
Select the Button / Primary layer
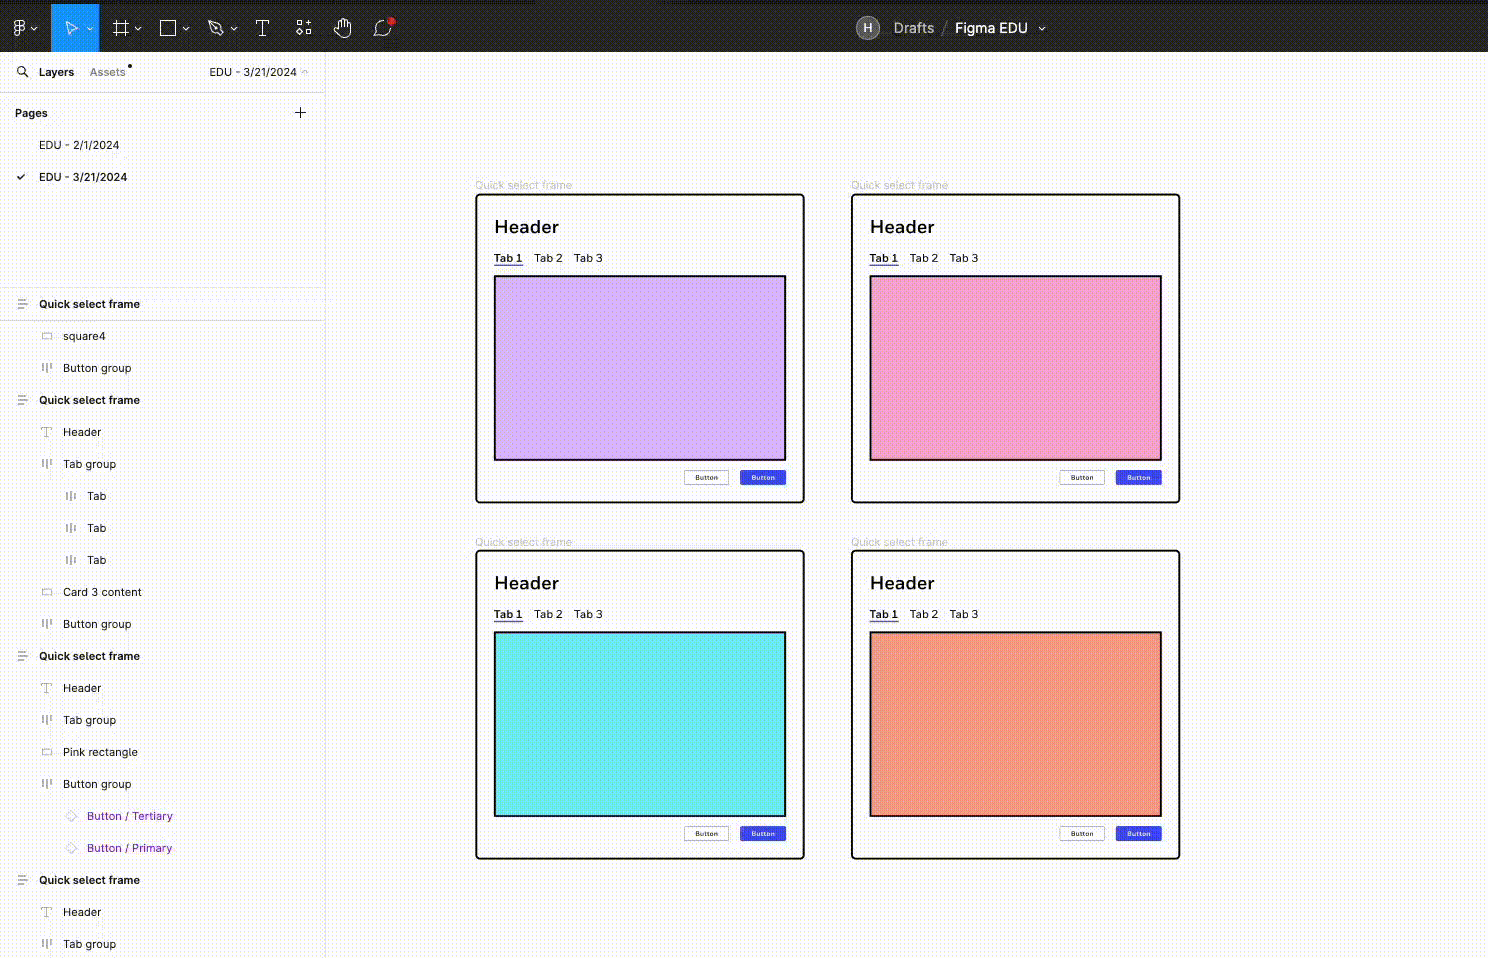[x=129, y=848]
